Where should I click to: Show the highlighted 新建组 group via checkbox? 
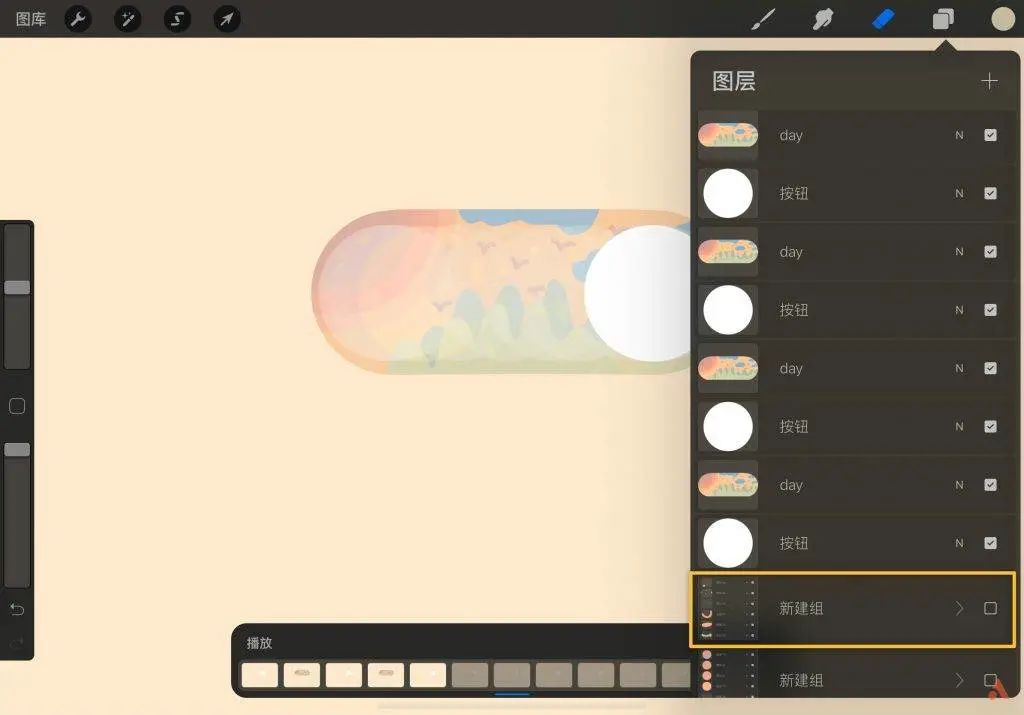pos(990,609)
